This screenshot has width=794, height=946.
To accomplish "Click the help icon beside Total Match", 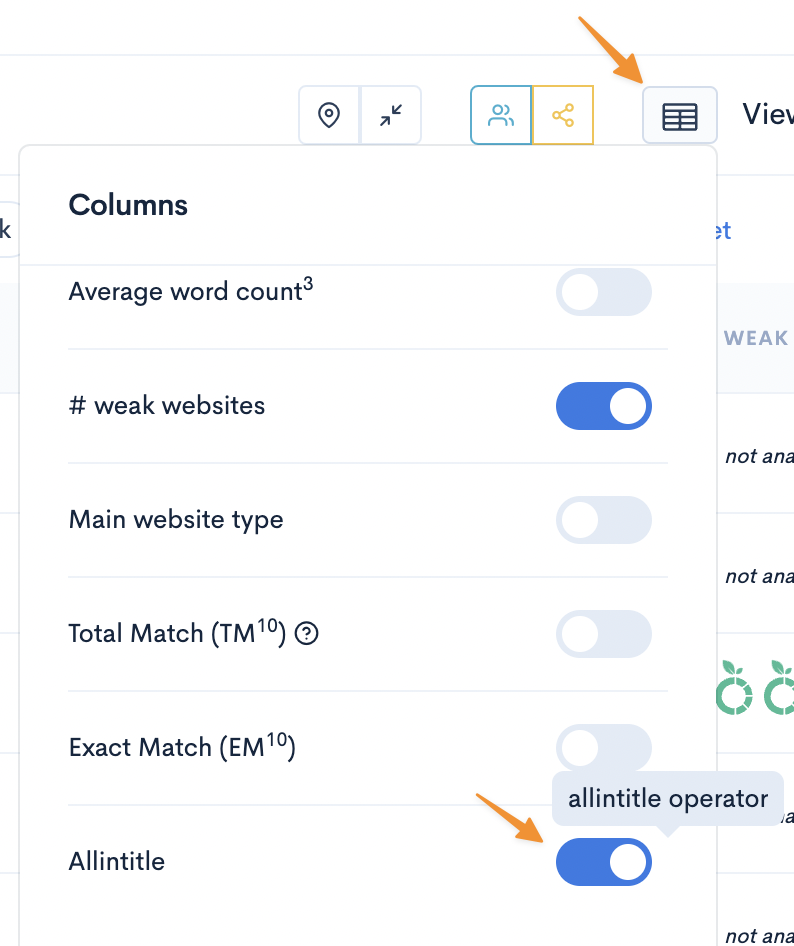I will (307, 633).
